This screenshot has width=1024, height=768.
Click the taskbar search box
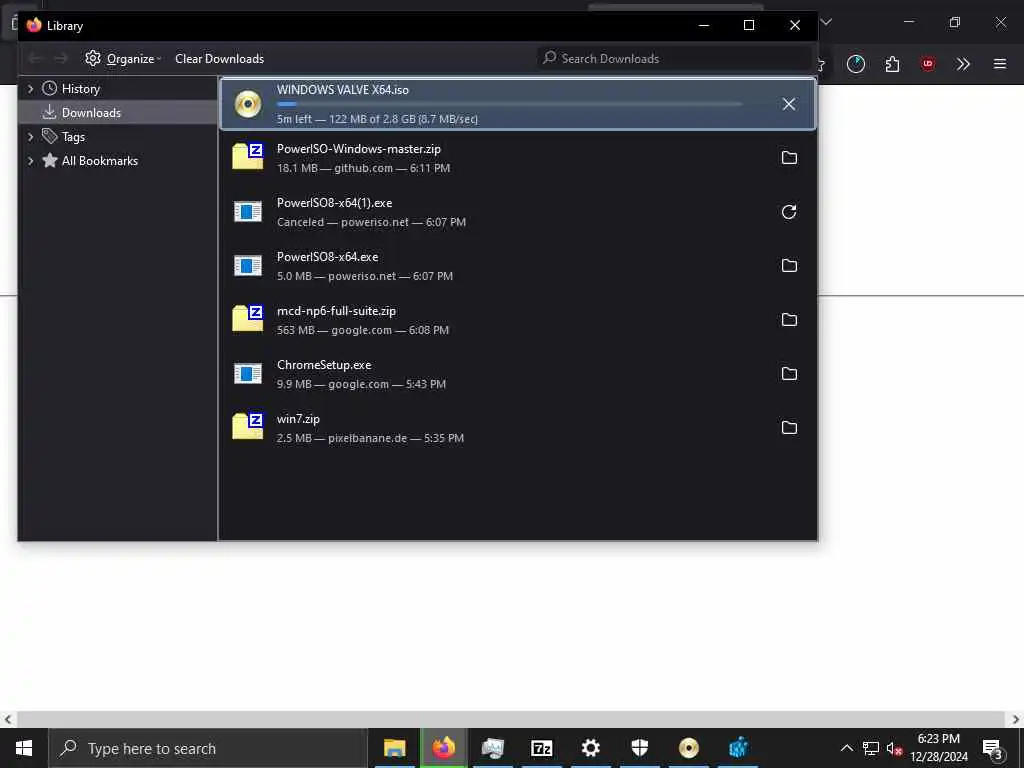(x=208, y=748)
